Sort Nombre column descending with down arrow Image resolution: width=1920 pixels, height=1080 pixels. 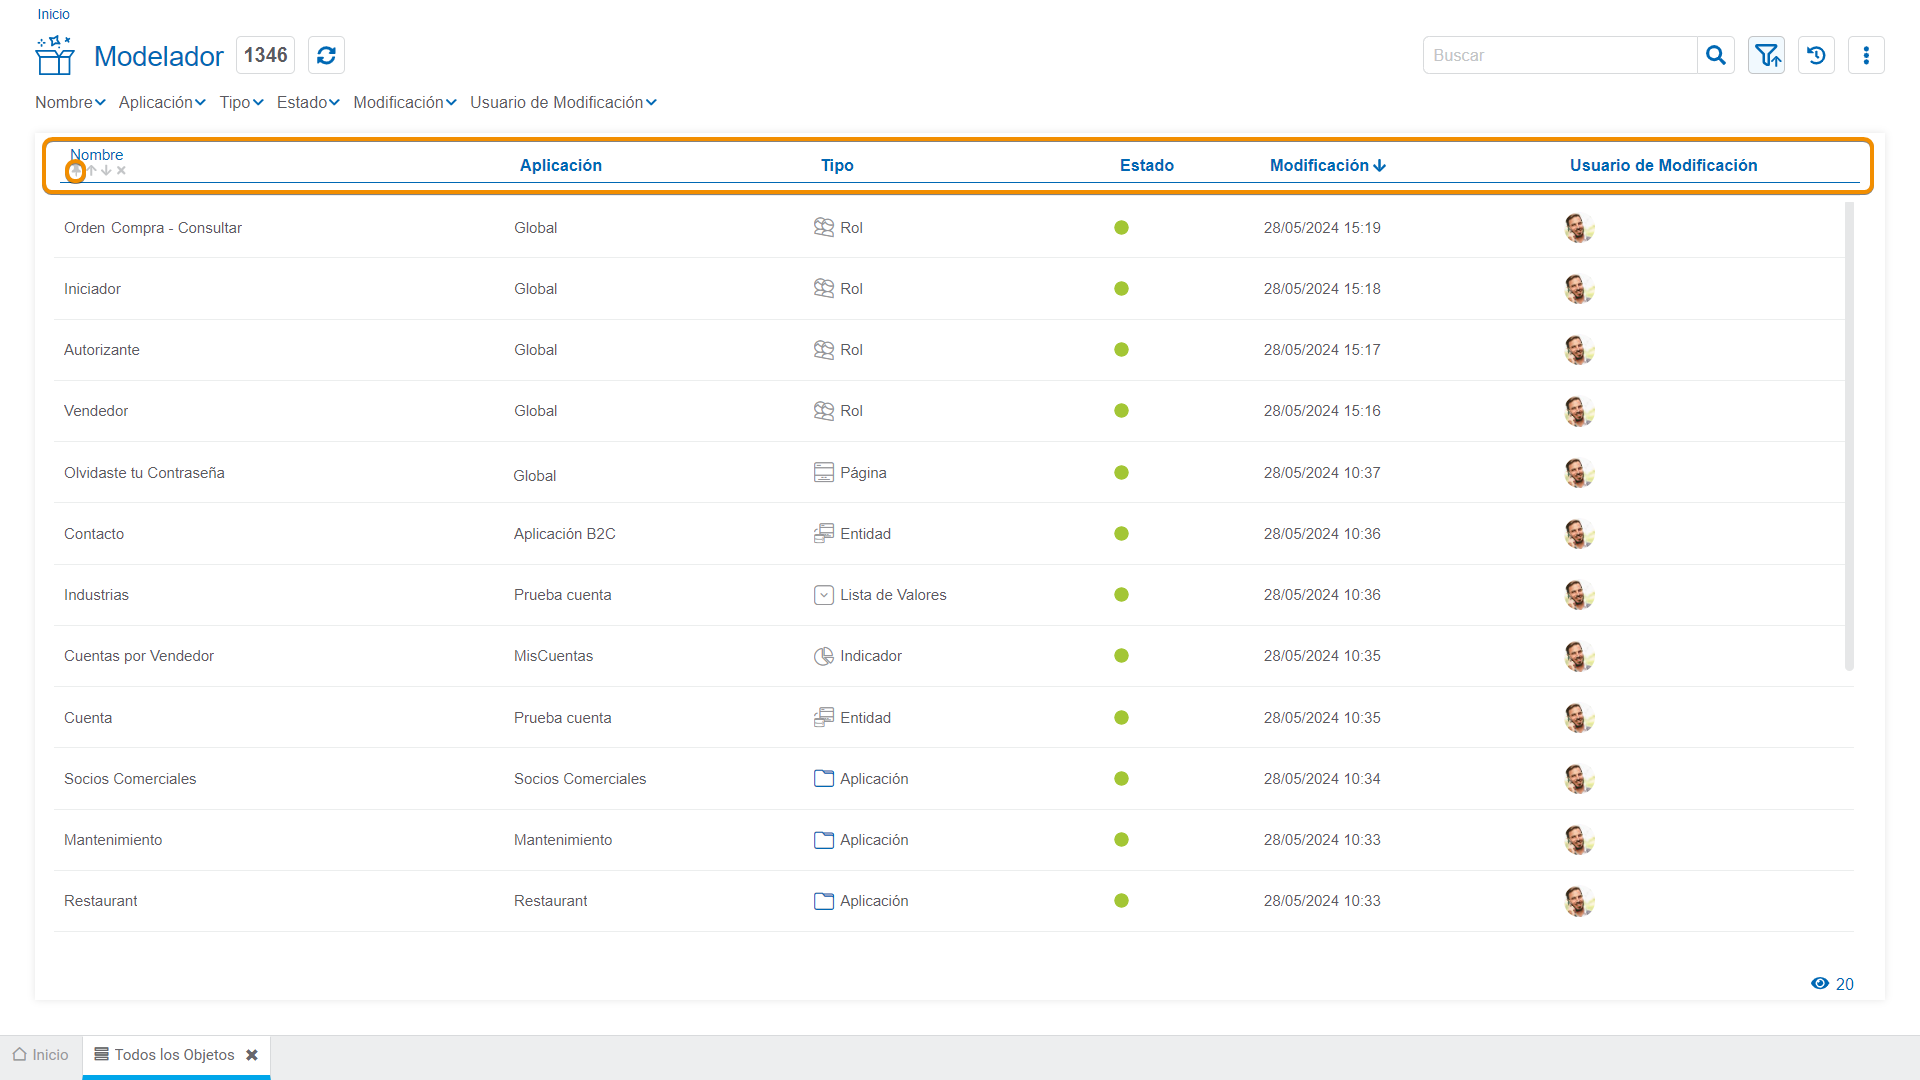point(106,171)
